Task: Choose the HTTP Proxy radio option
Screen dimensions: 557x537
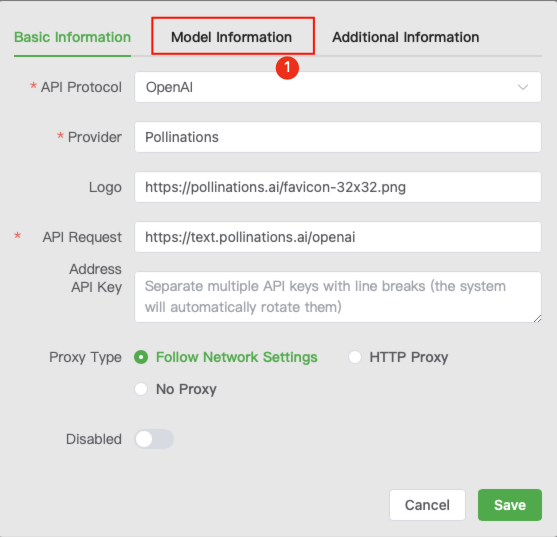Action: (355, 357)
